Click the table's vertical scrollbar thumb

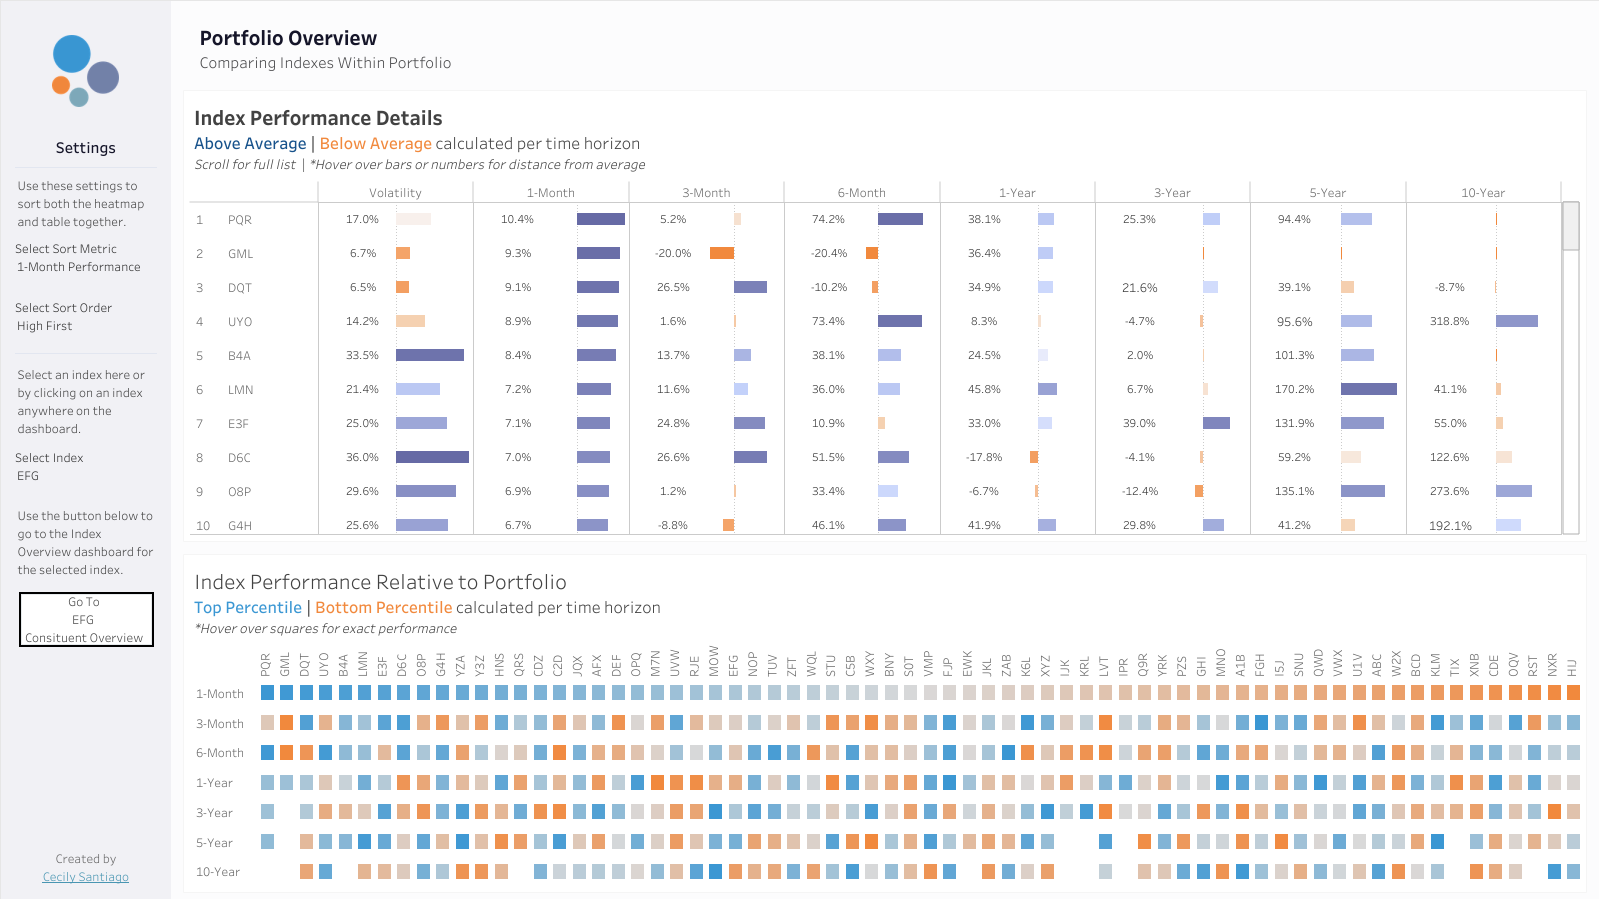coord(1570,226)
